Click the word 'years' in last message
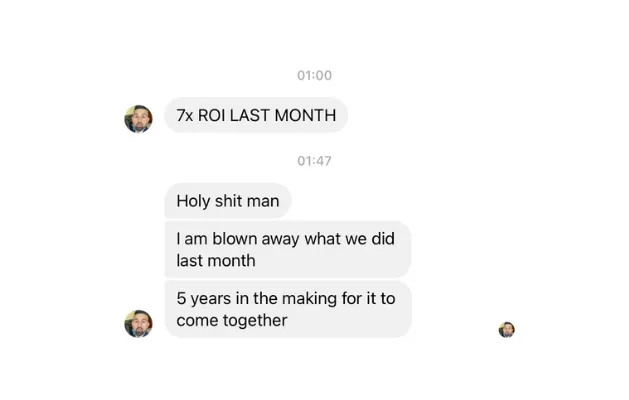629x400 pixels. coord(211,299)
